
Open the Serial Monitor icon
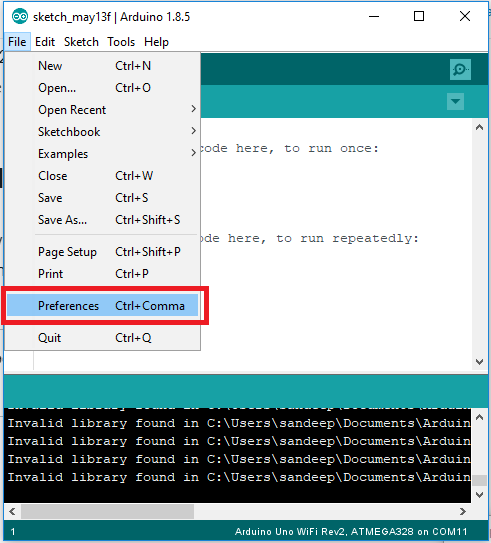point(460,70)
